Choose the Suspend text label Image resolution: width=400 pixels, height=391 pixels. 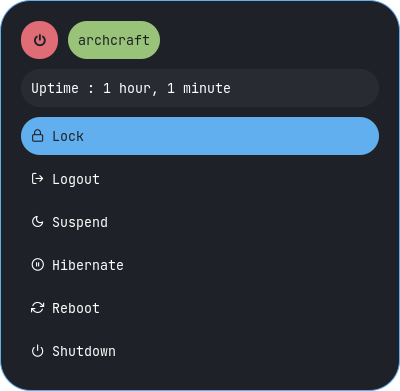click(80, 222)
